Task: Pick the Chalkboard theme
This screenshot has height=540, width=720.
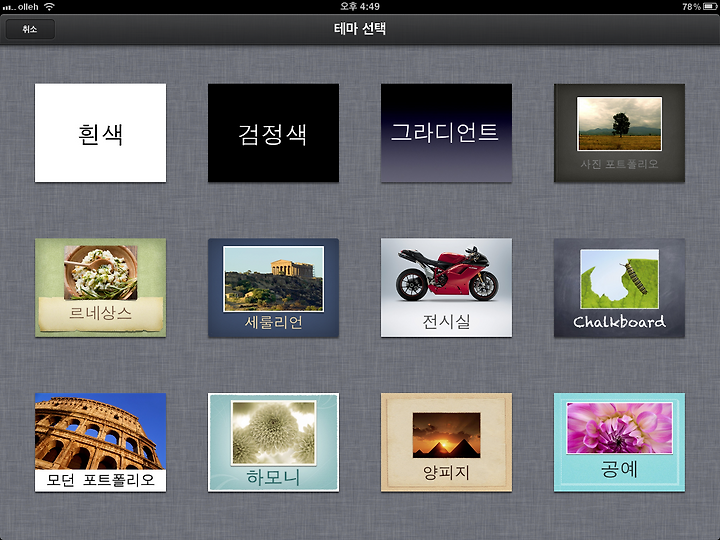Action: pyautogui.click(x=619, y=287)
